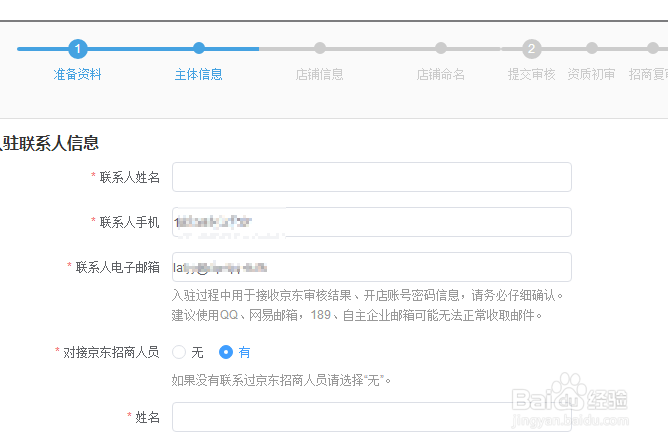The image size is (668, 444).
Task: Open the 提交审核 step label
Action: (532, 75)
